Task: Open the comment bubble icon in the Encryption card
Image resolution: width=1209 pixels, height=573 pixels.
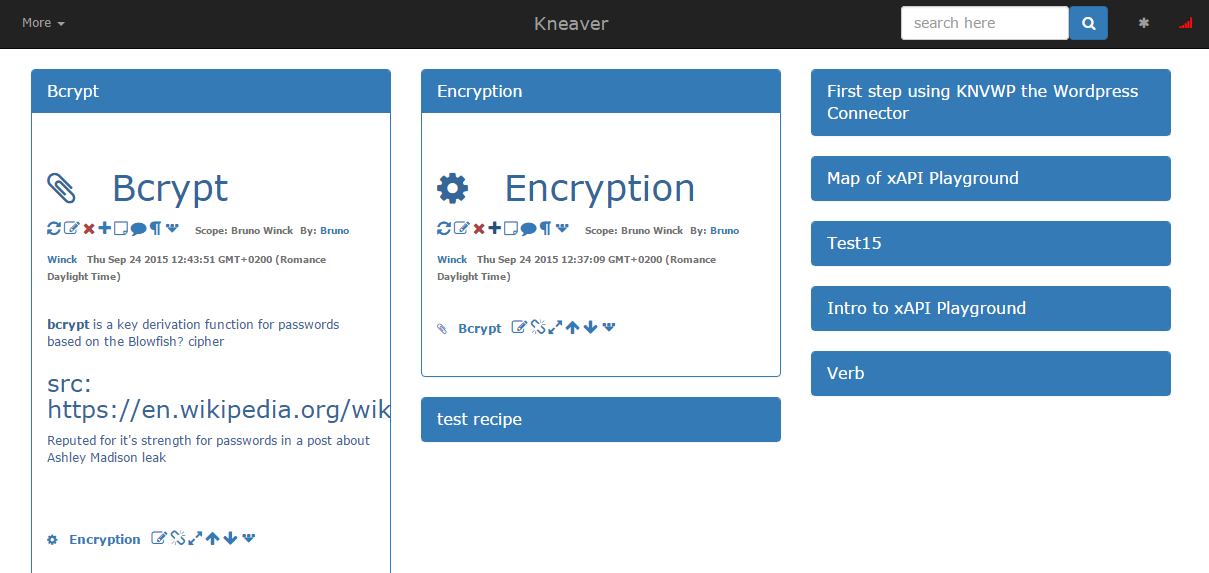Action: point(528,228)
